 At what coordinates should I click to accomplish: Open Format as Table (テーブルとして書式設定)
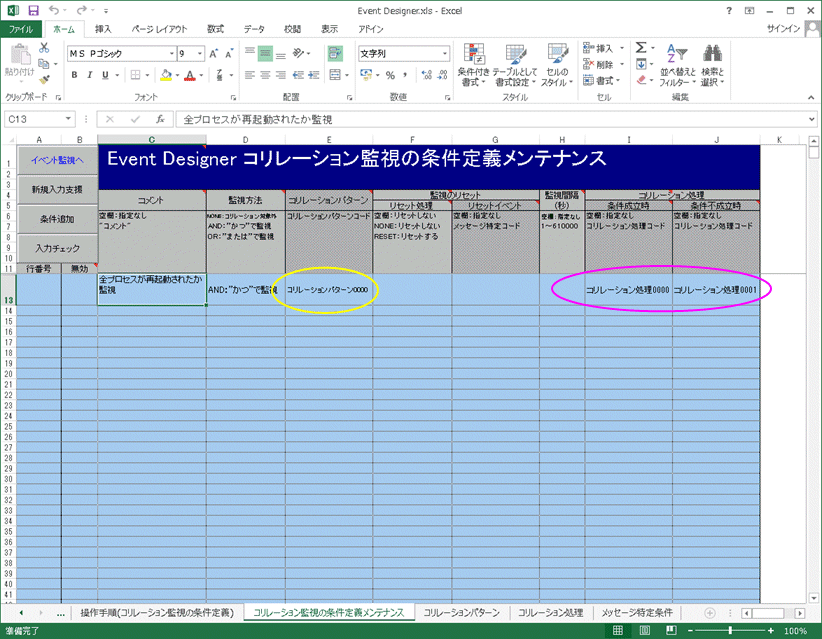(514, 65)
